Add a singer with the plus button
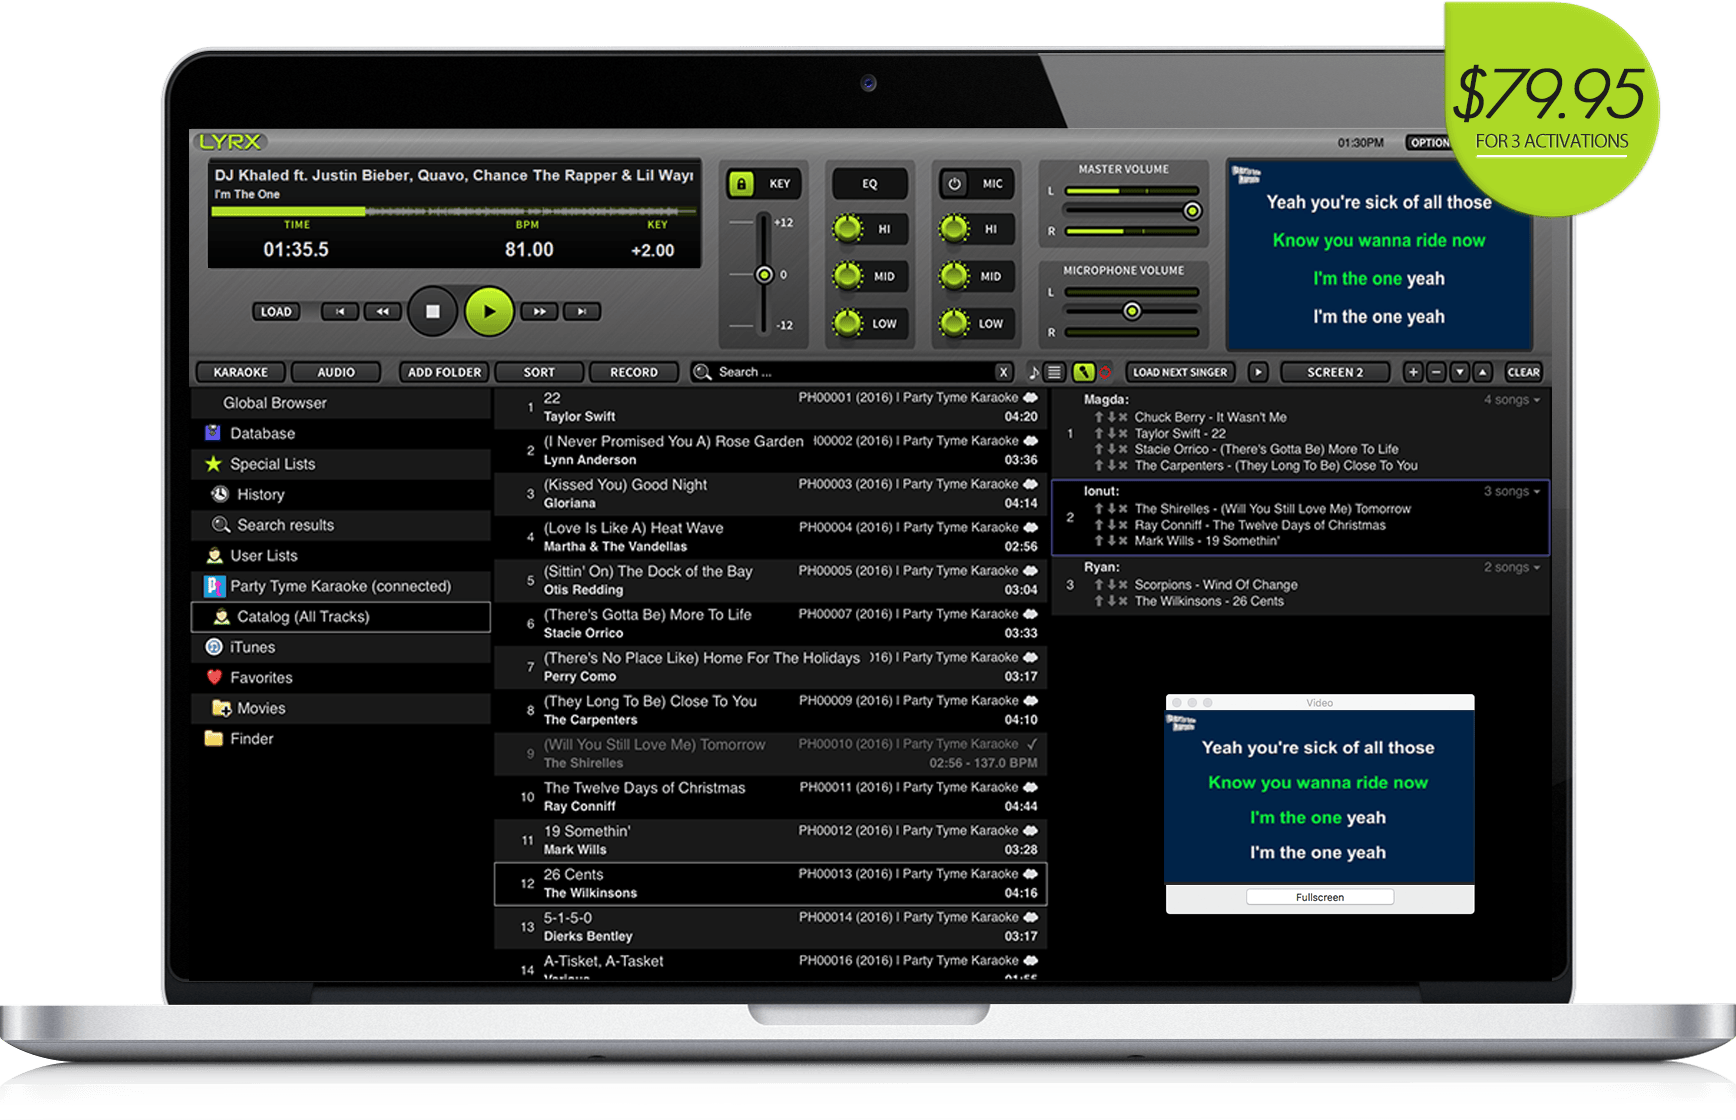1736x1120 pixels. pyautogui.click(x=1413, y=372)
